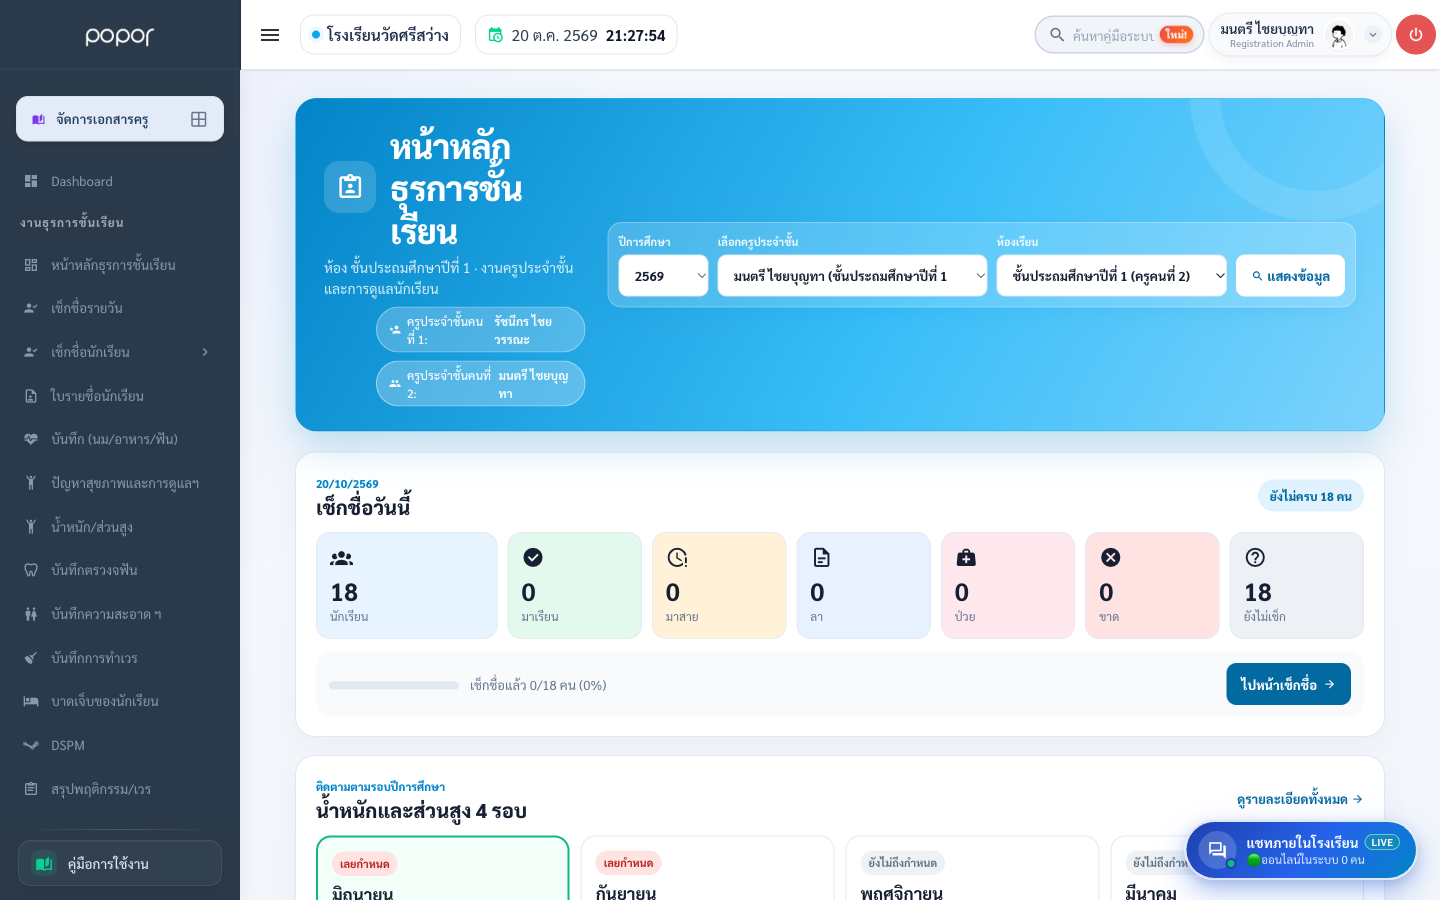Click the calendar clock icon beside the date

pyautogui.click(x=495, y=35)
